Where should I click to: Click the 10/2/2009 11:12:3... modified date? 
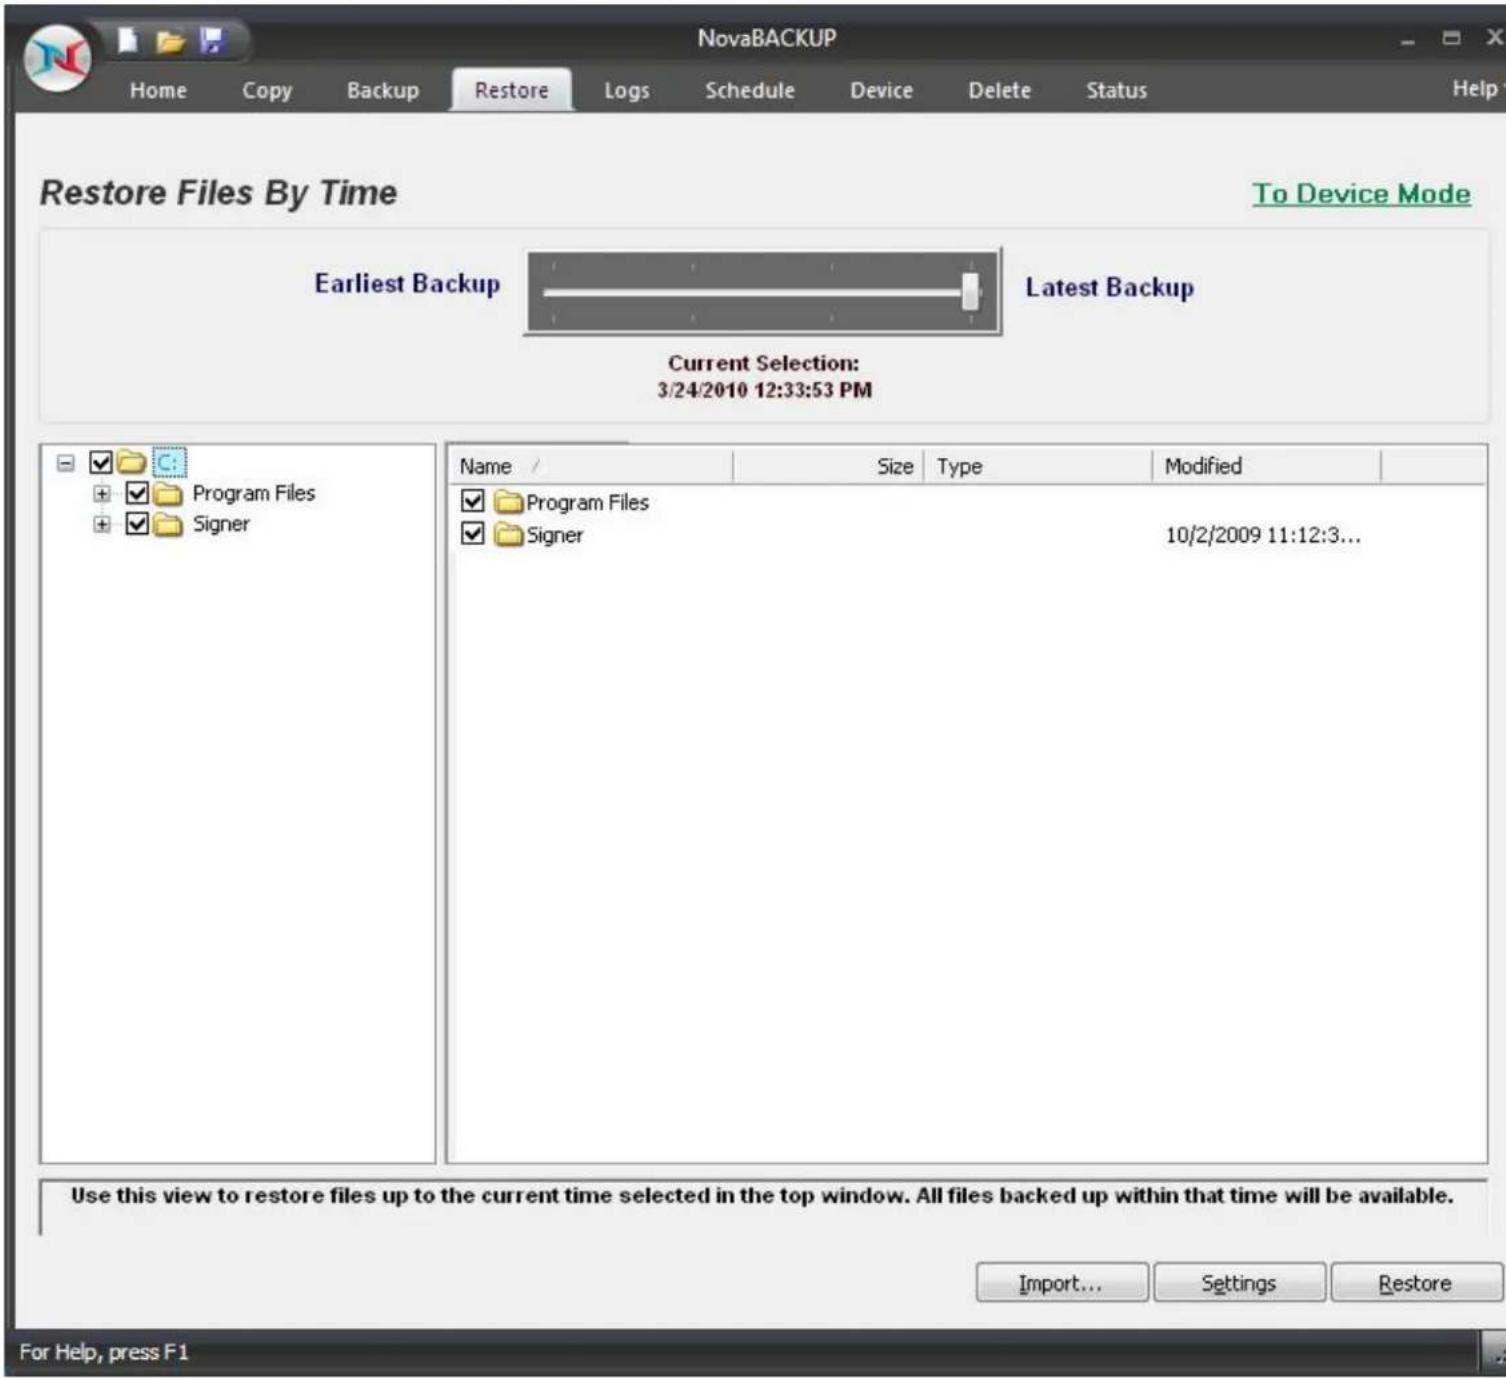(1263, 535)
